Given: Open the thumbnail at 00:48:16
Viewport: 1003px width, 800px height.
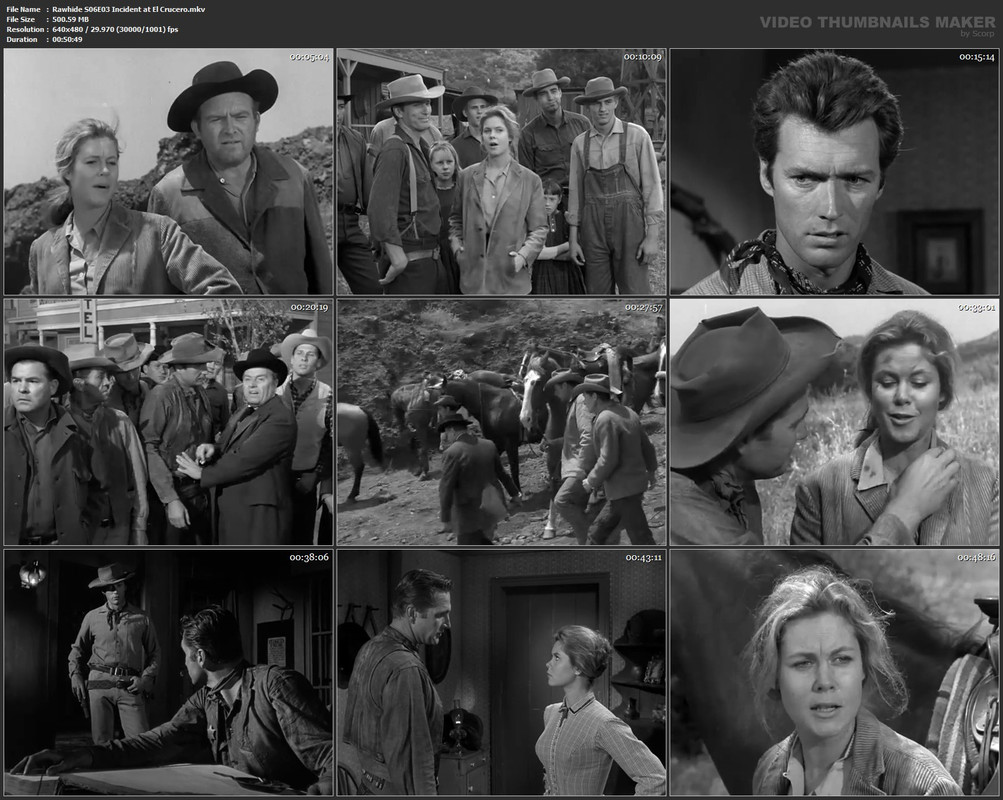Looking at the screenshot, I should click(x=835, y=672).
